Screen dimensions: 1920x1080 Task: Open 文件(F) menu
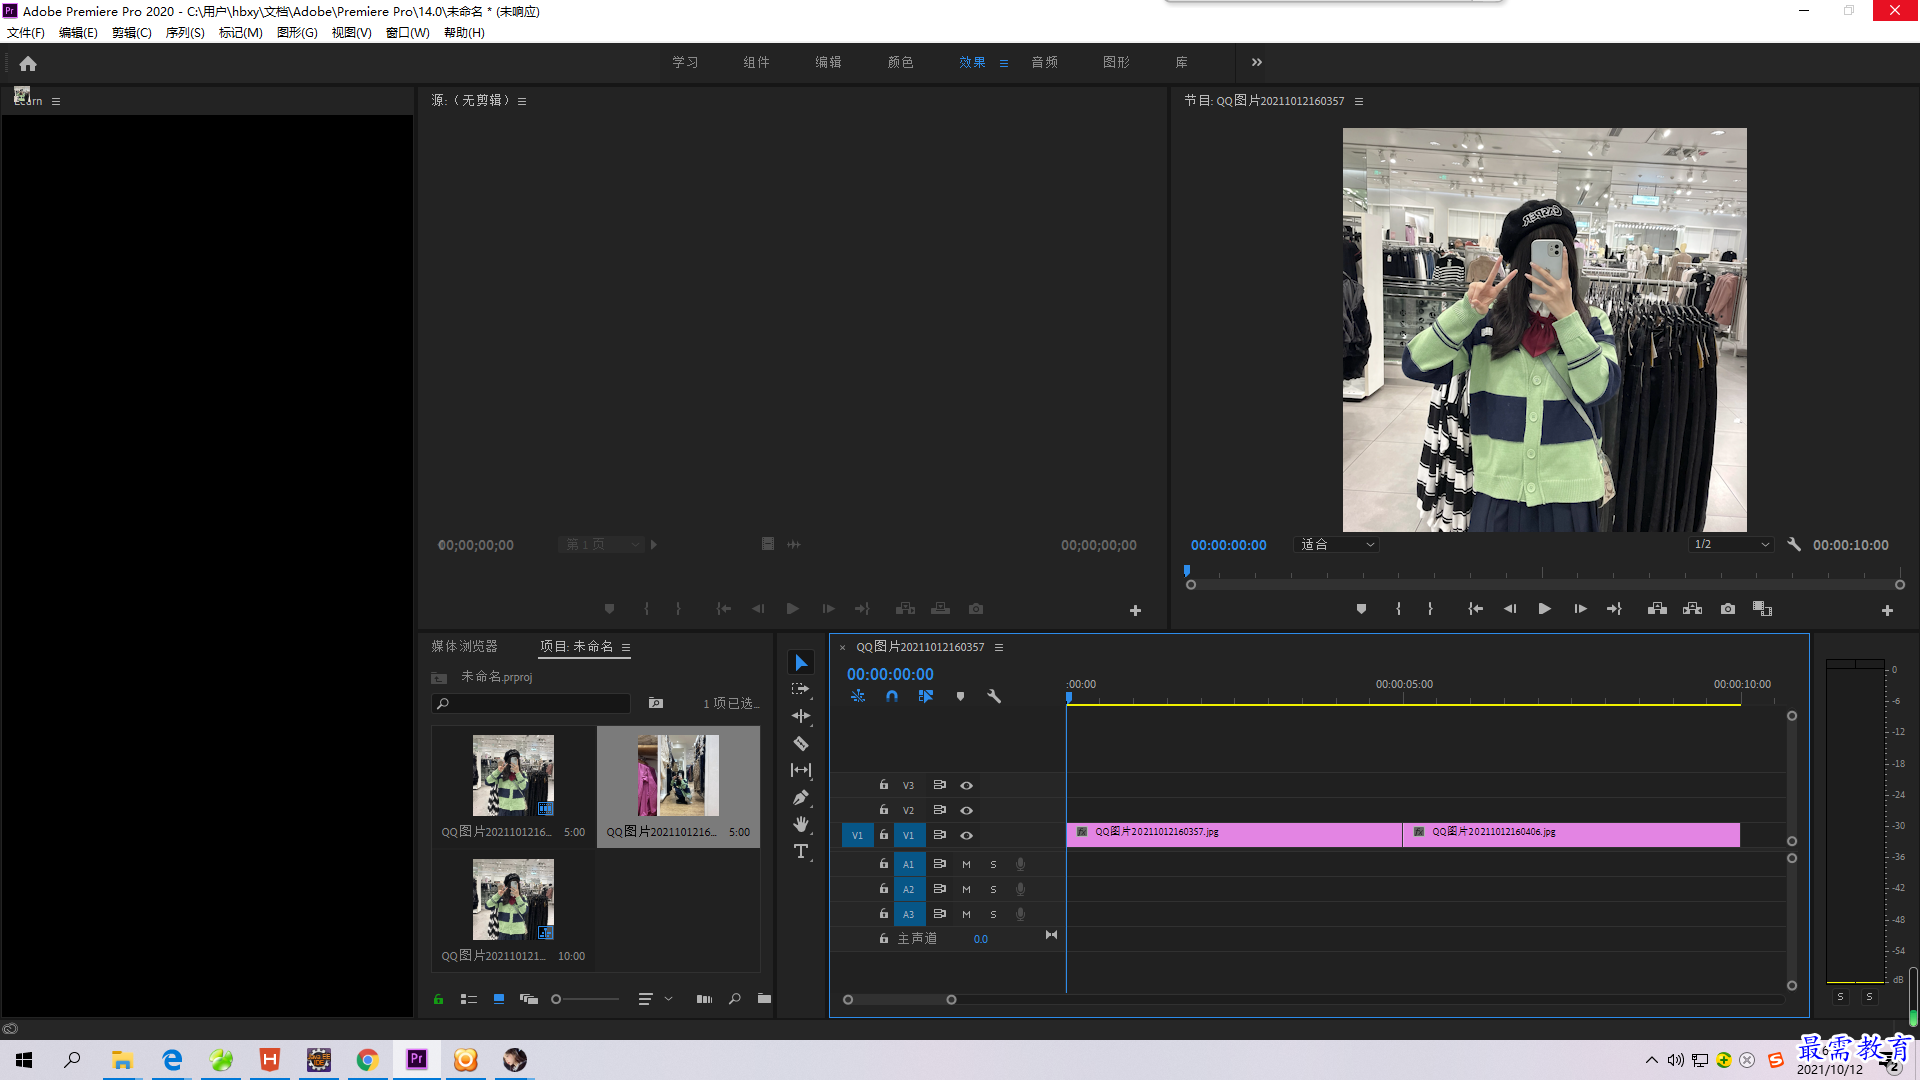26,33
